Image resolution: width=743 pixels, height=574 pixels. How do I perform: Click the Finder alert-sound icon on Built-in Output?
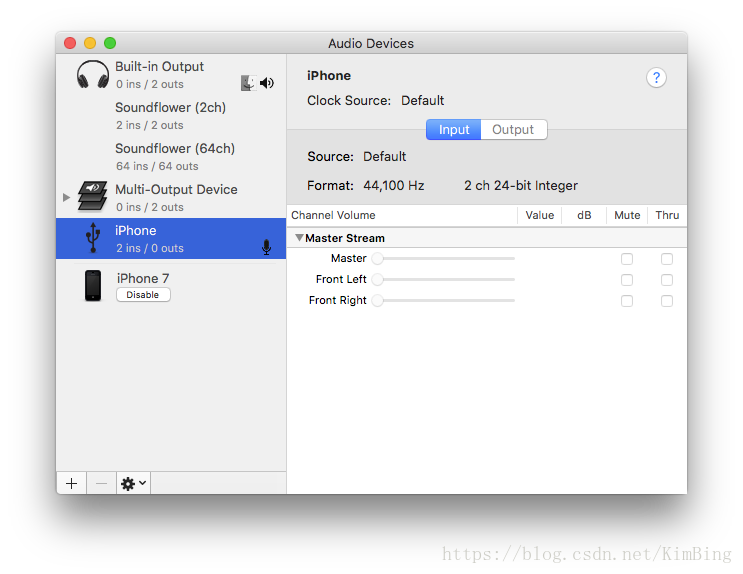point(248,83)
